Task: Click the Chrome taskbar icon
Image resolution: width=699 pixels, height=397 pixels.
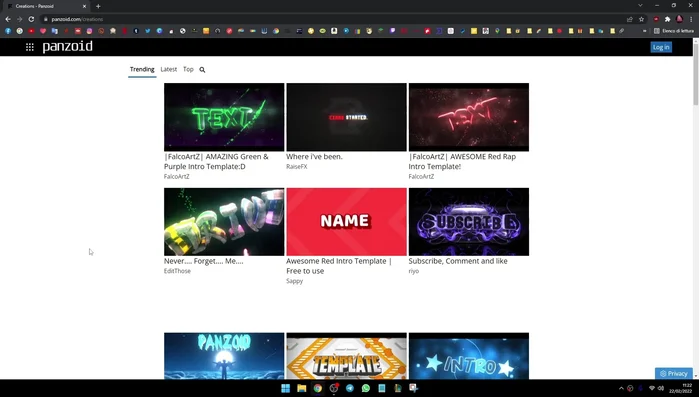Action: pos(317,388)
